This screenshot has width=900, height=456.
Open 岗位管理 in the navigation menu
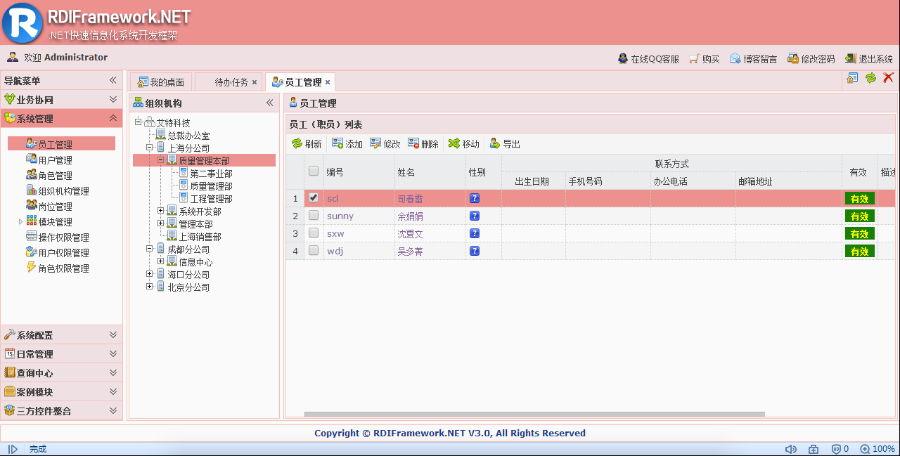coord(49,206)
